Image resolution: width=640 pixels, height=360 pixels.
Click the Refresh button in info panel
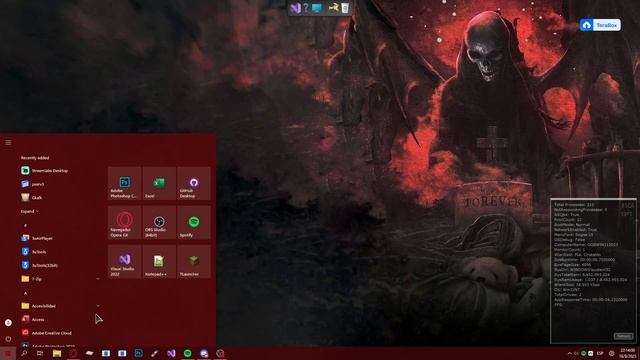pos(623,336)
